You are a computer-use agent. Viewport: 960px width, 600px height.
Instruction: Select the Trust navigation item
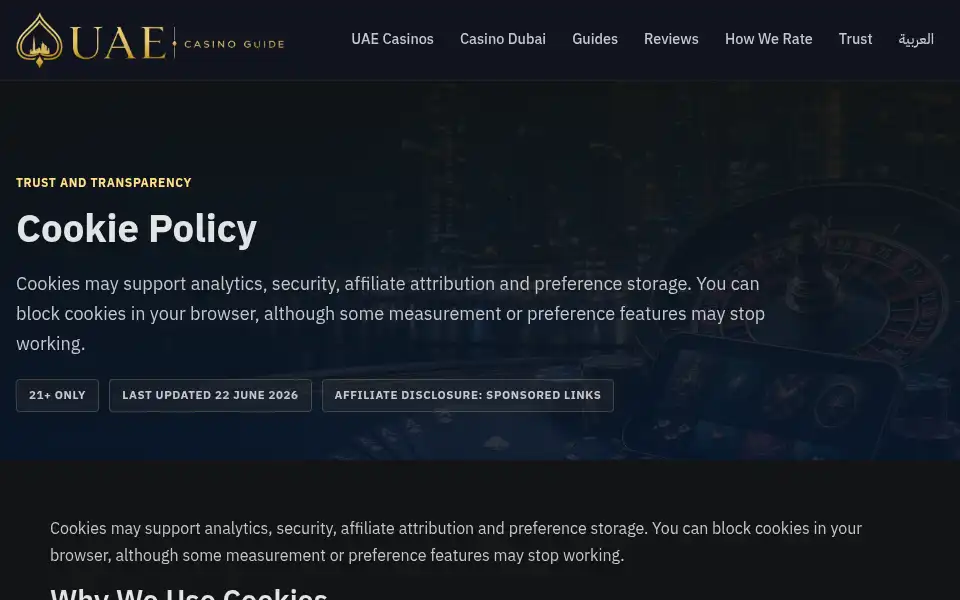855,39
